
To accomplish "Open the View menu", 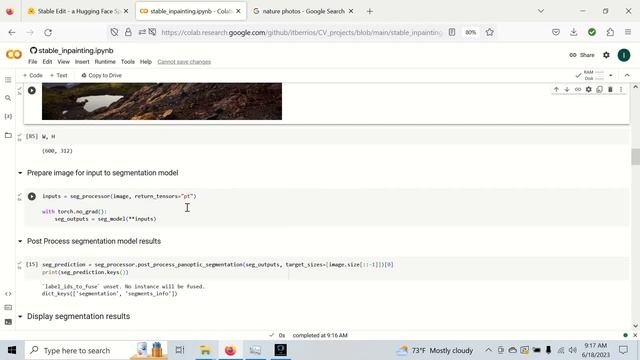I will 63,62.
